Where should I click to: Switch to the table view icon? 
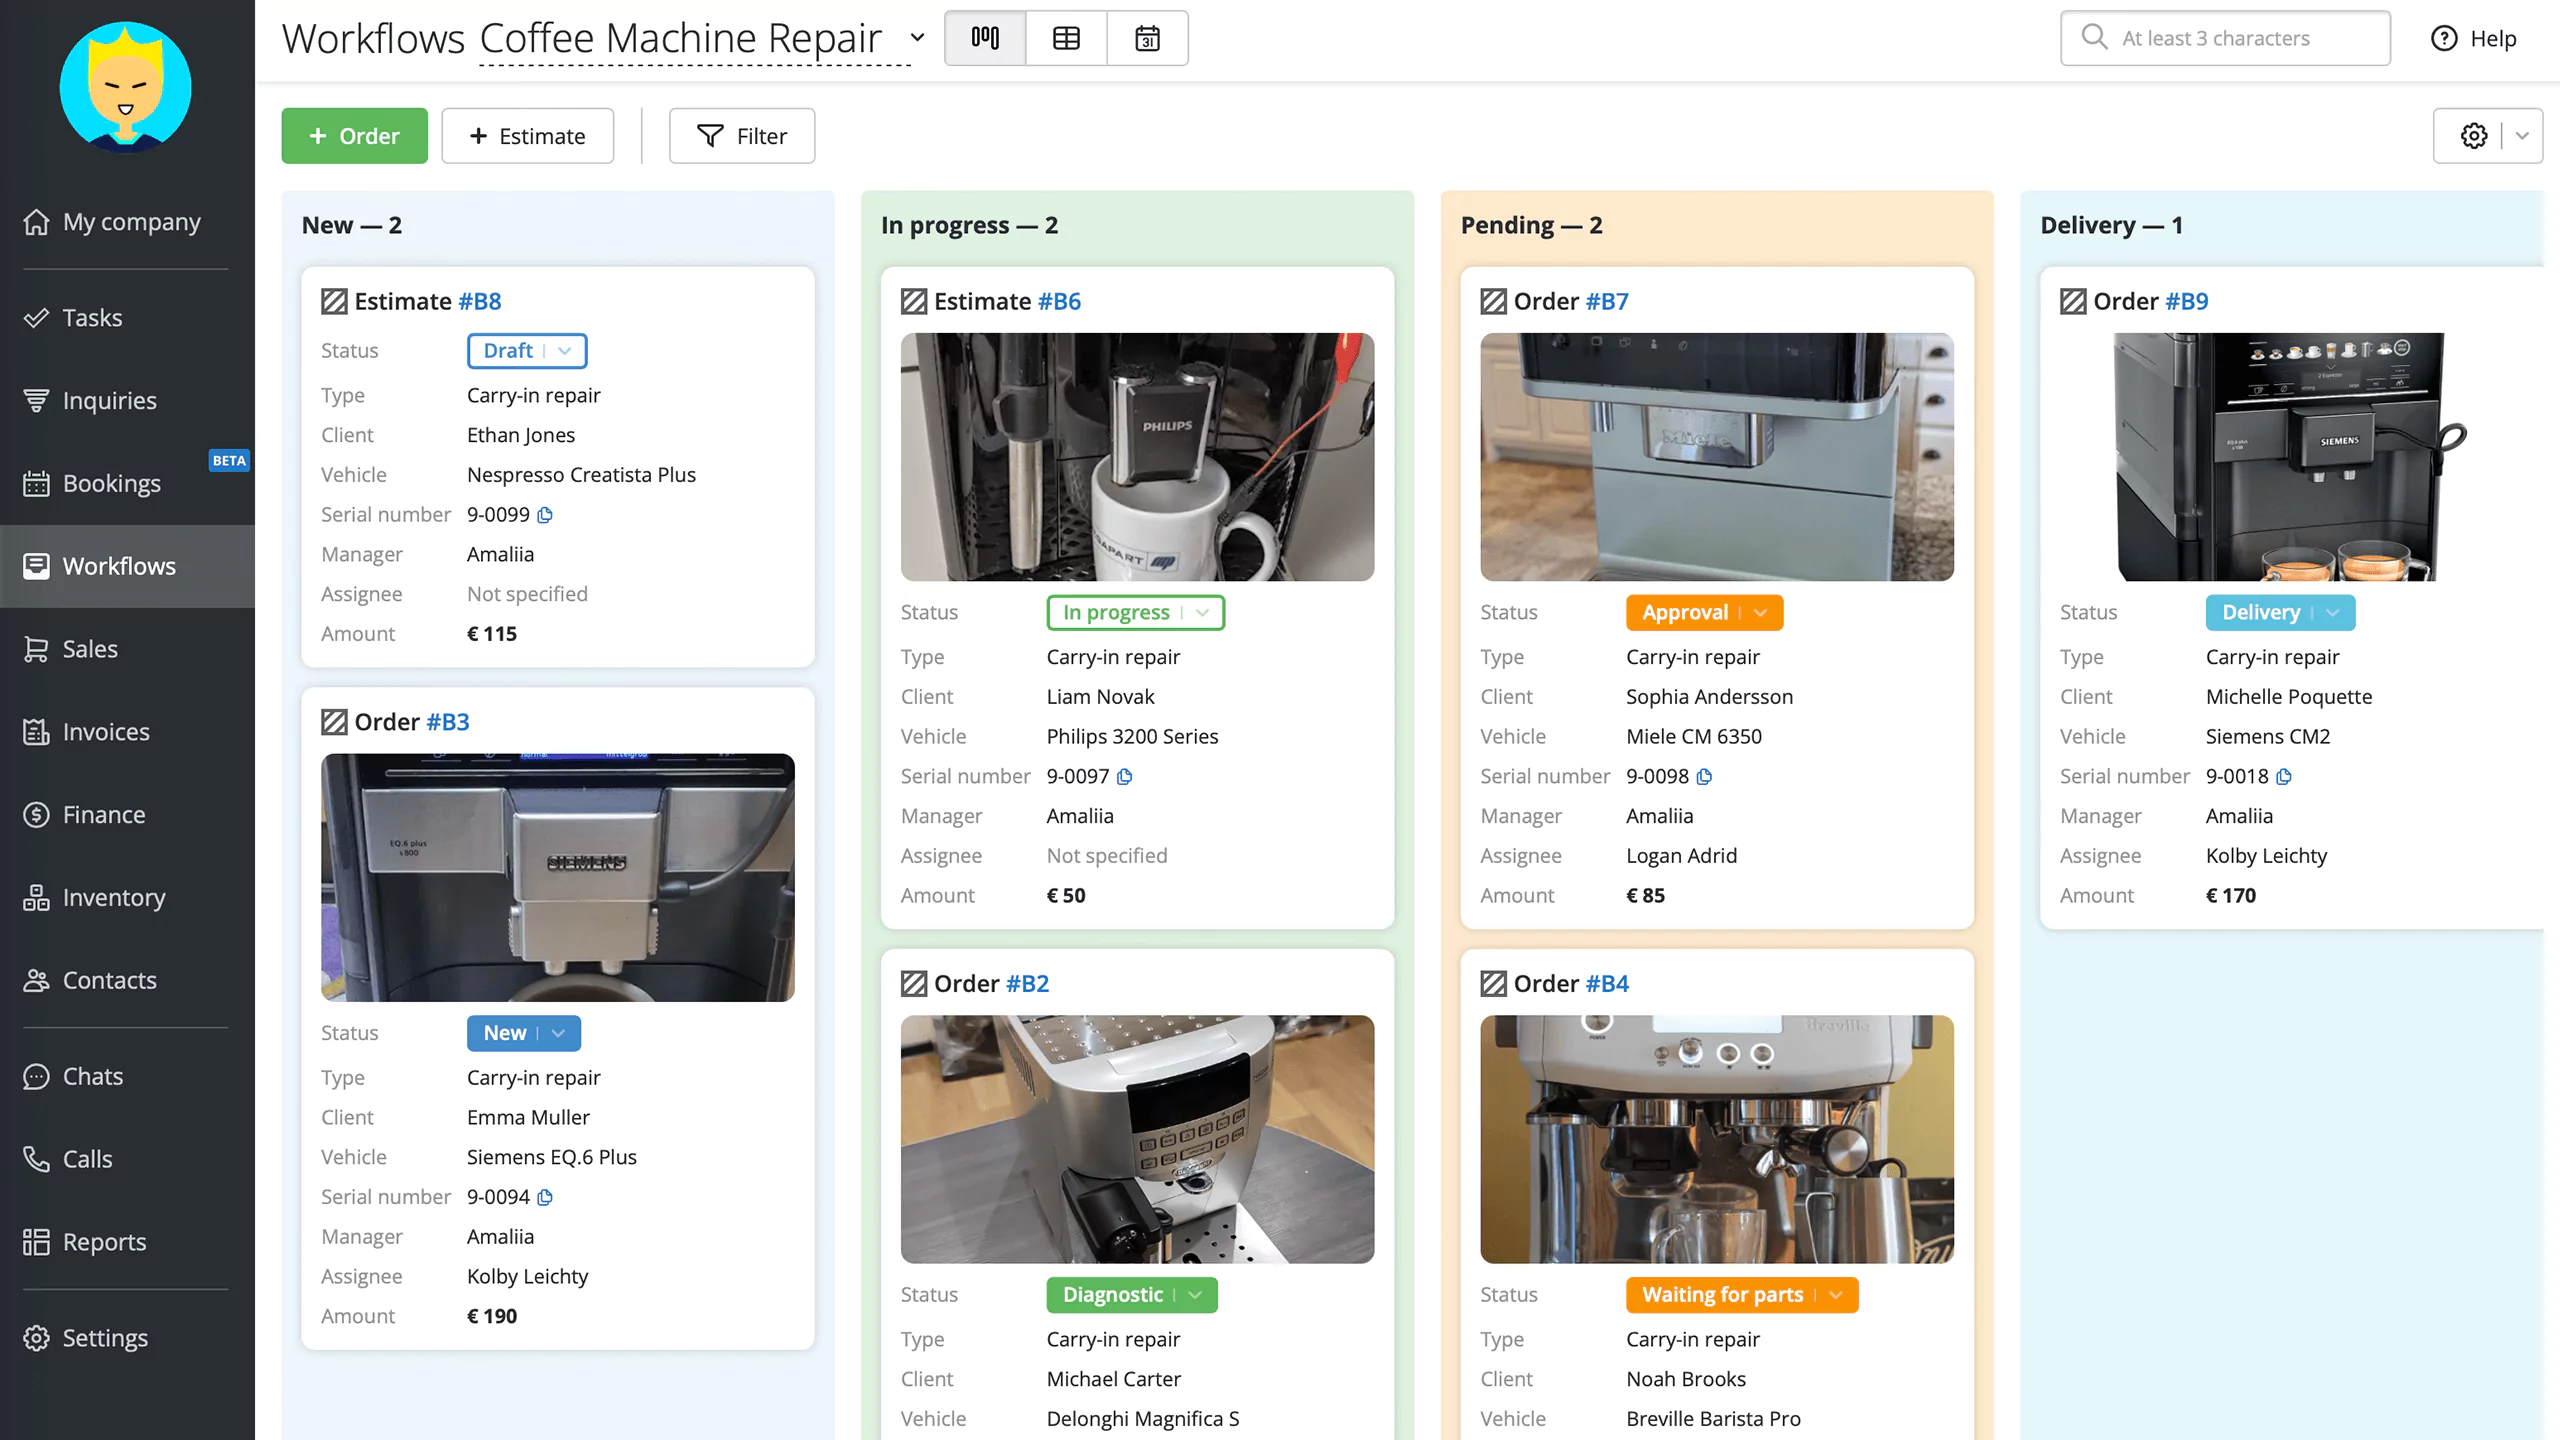pyautogui.click(x=1066, y=38)
